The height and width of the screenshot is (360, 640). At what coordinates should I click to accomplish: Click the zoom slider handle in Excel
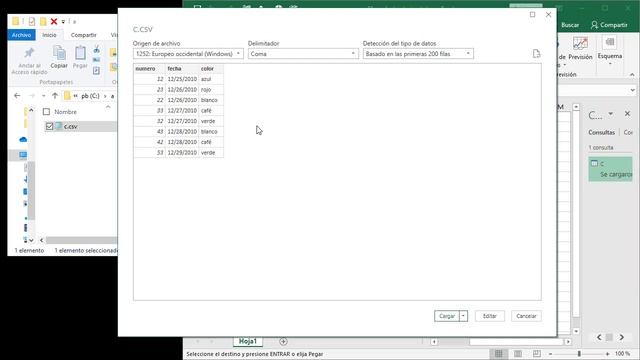(579, 354)
